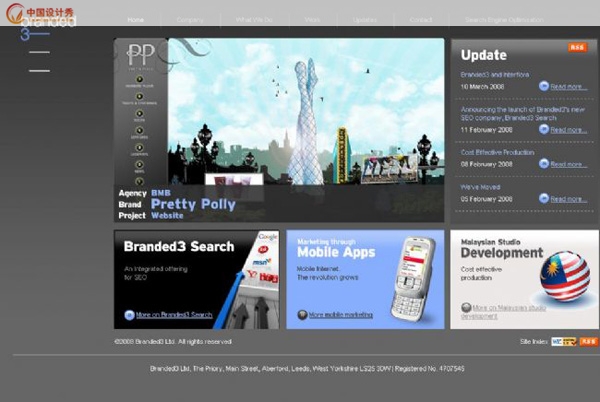Viewport: 600px width, 402px height.
Task: Click the orange RSS badge in footer
Action: pos(589,342)
